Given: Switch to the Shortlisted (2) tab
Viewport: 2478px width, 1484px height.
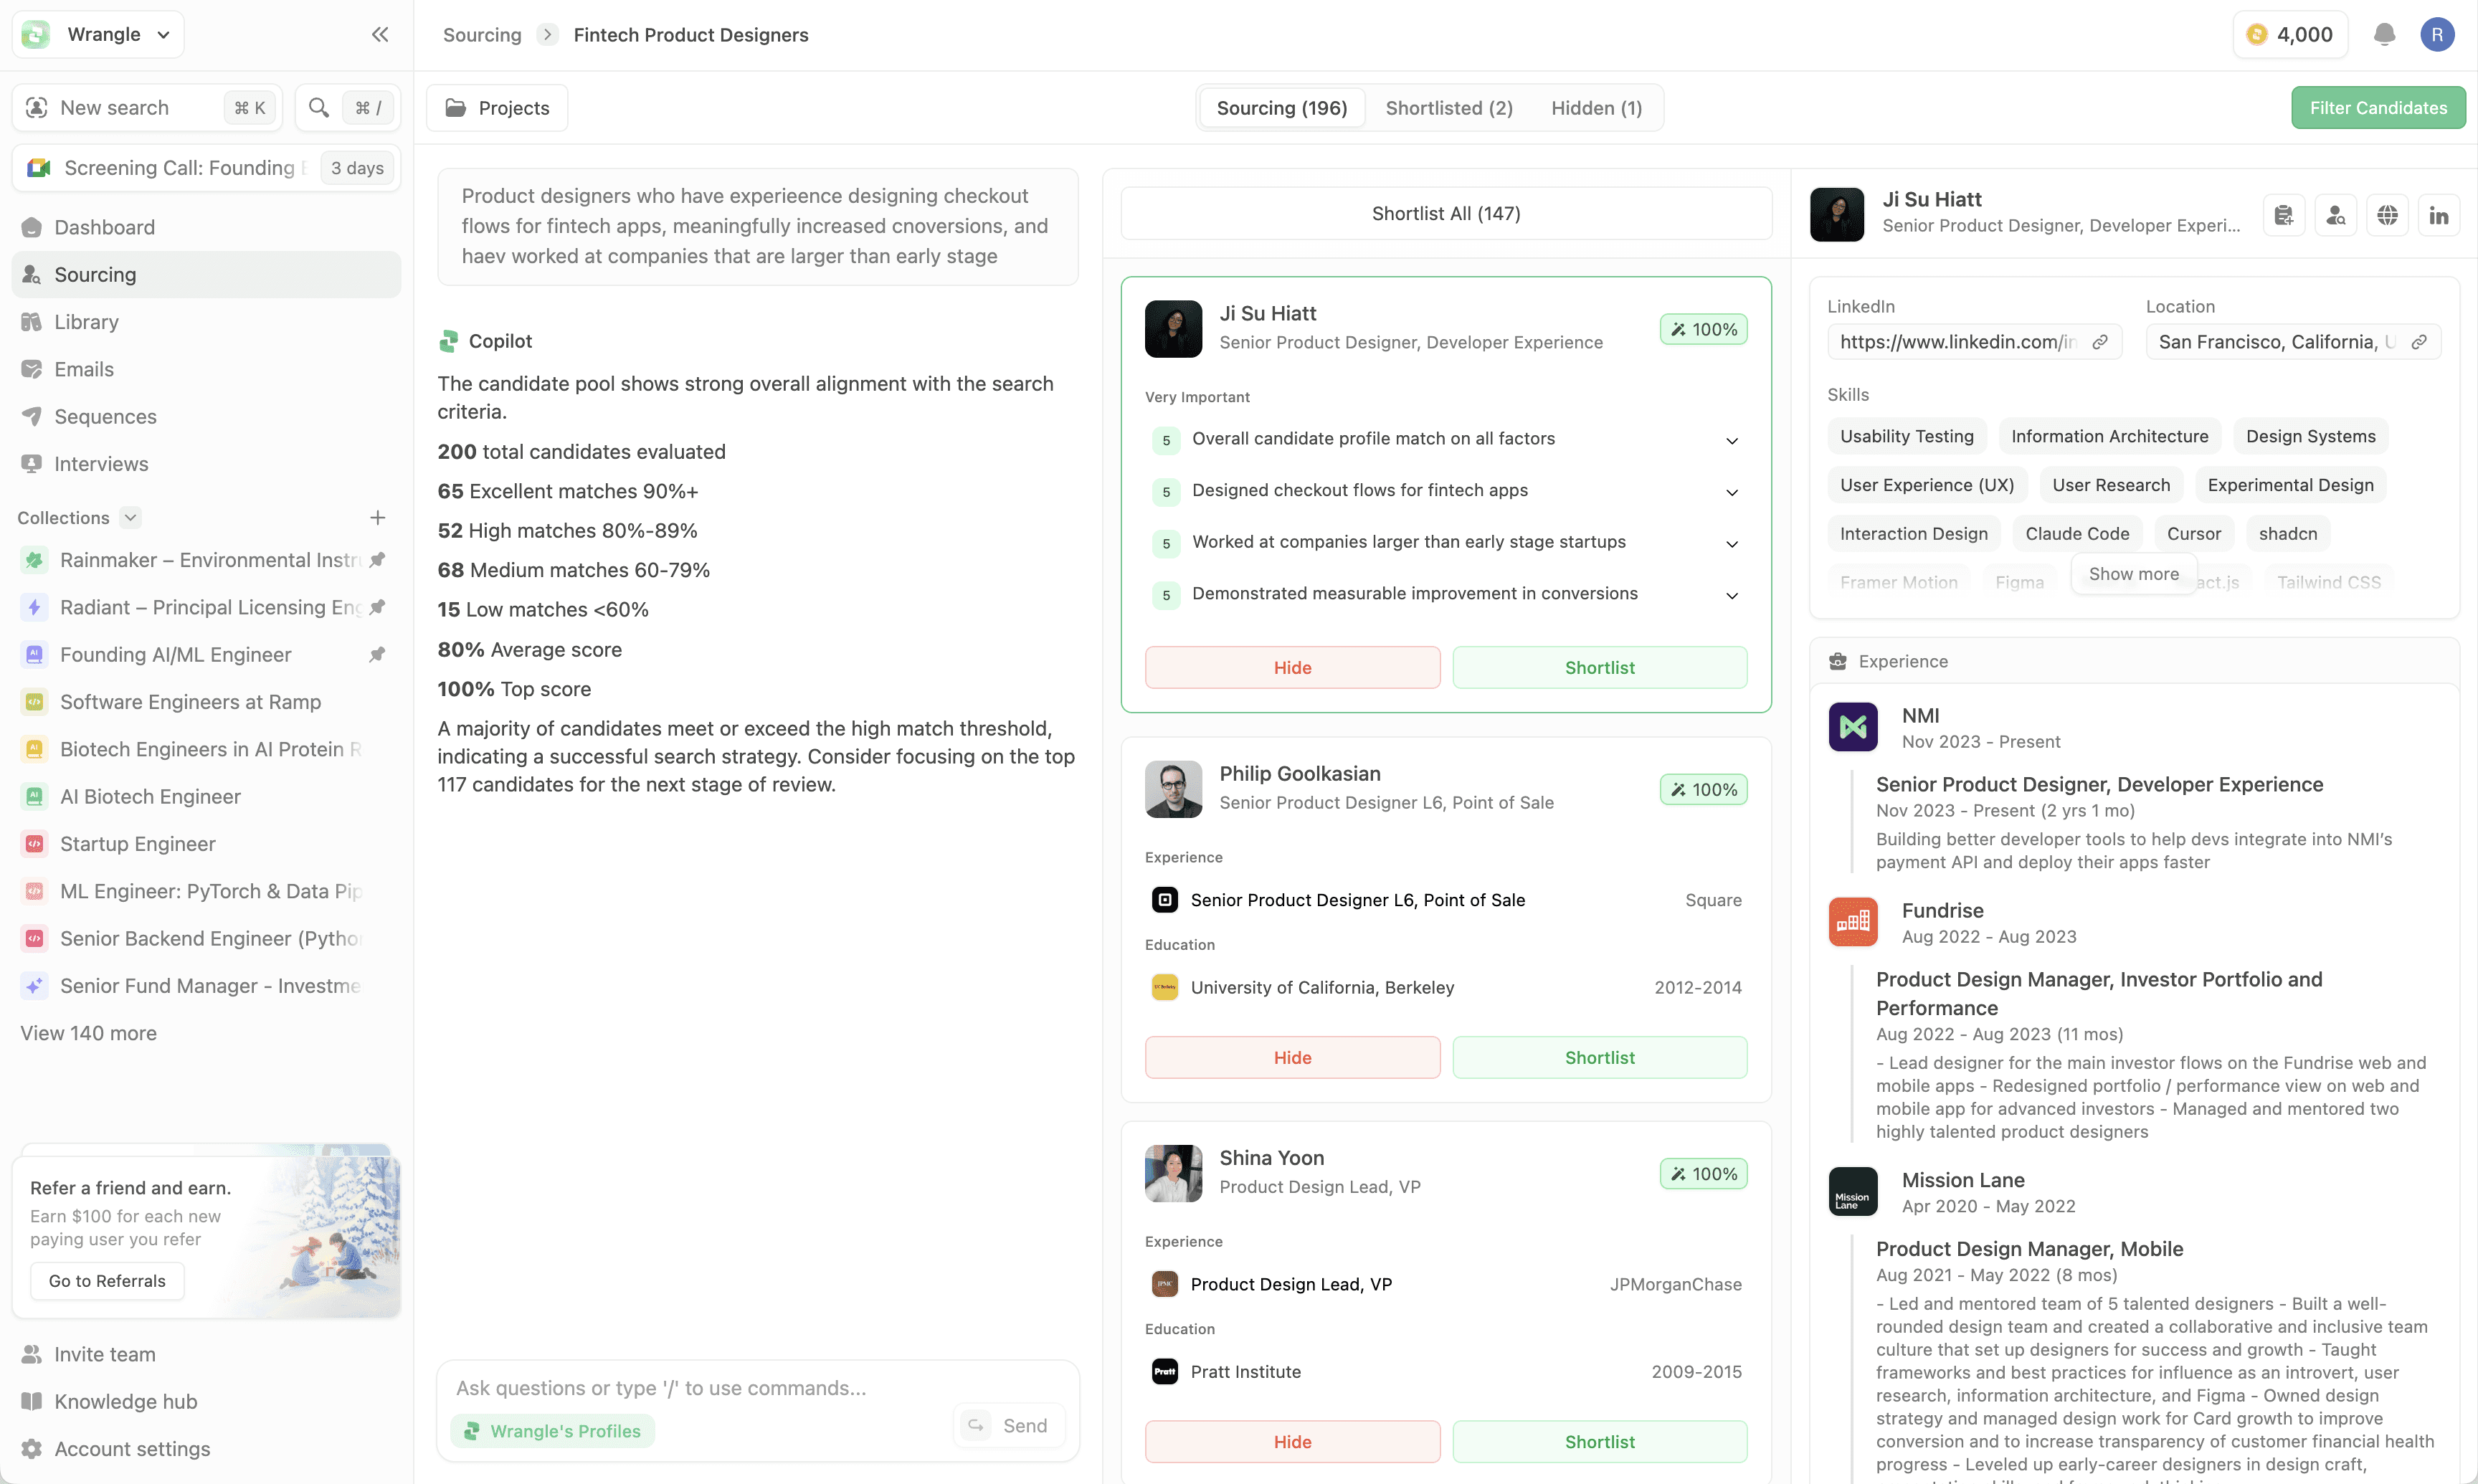Looking at the screenshot, I should (1448, 108).
